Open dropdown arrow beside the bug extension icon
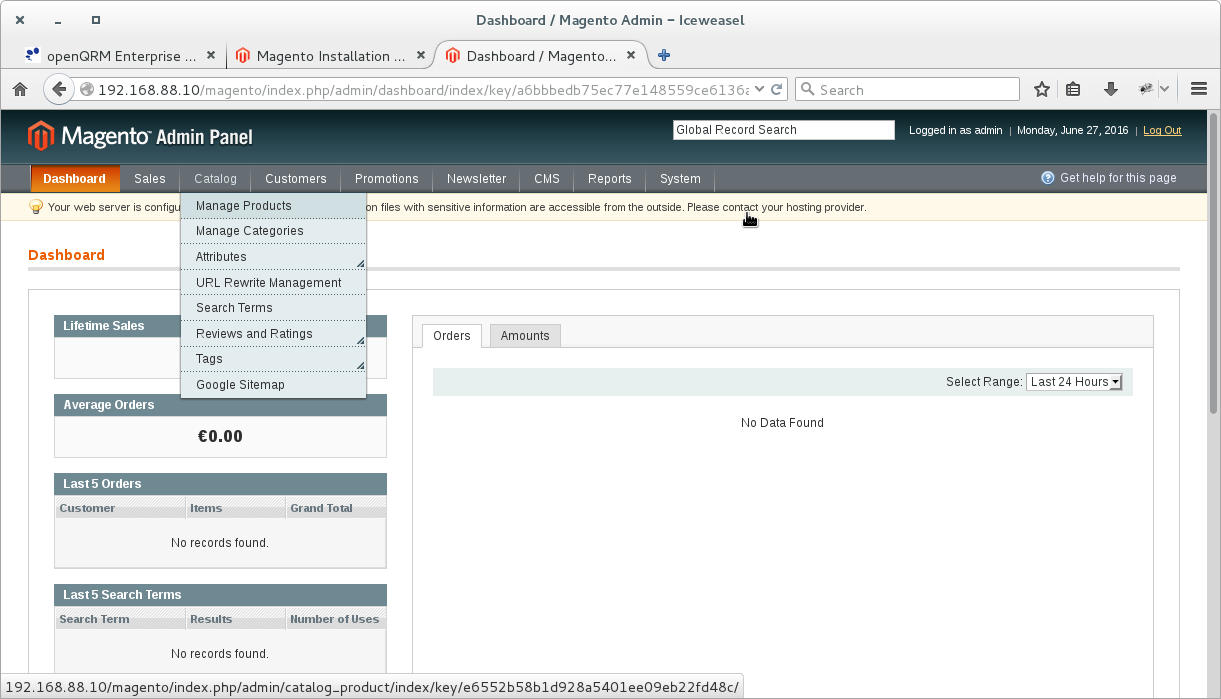 1165,89
